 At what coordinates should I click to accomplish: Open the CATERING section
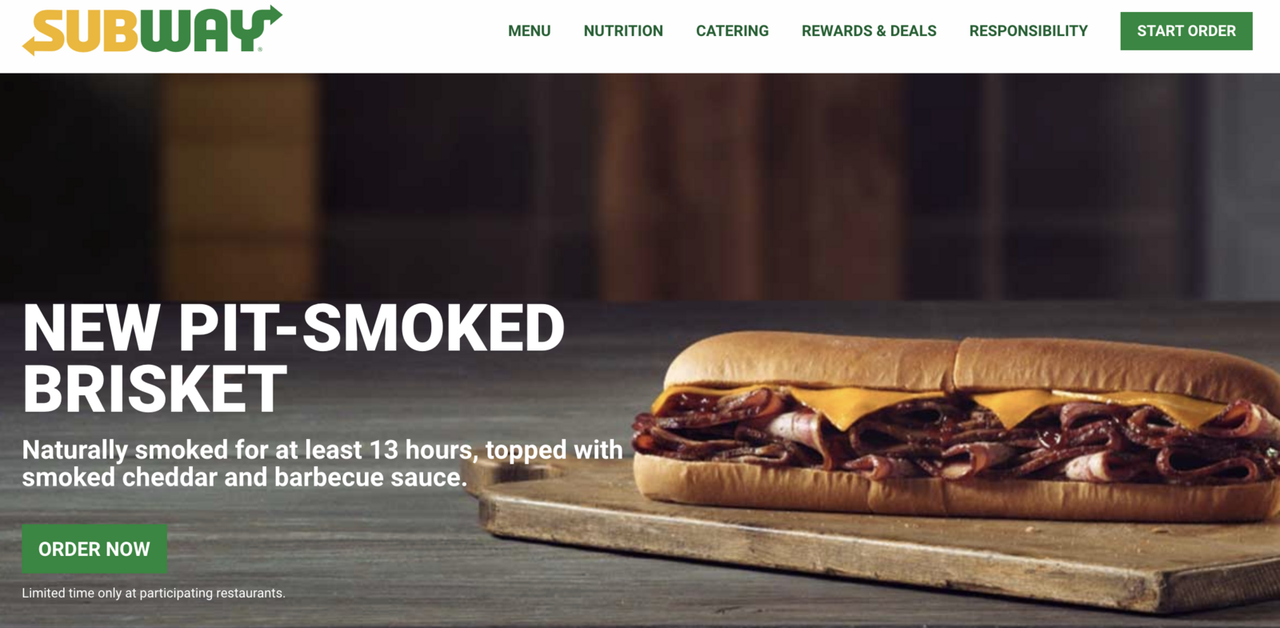732,31
